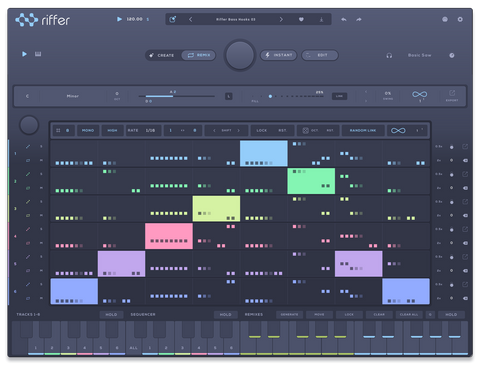Screen dimensions: 480x365
Task: Select track 3 yellow pencil icon
Action: pyautogui.click(x=28, y=202)
